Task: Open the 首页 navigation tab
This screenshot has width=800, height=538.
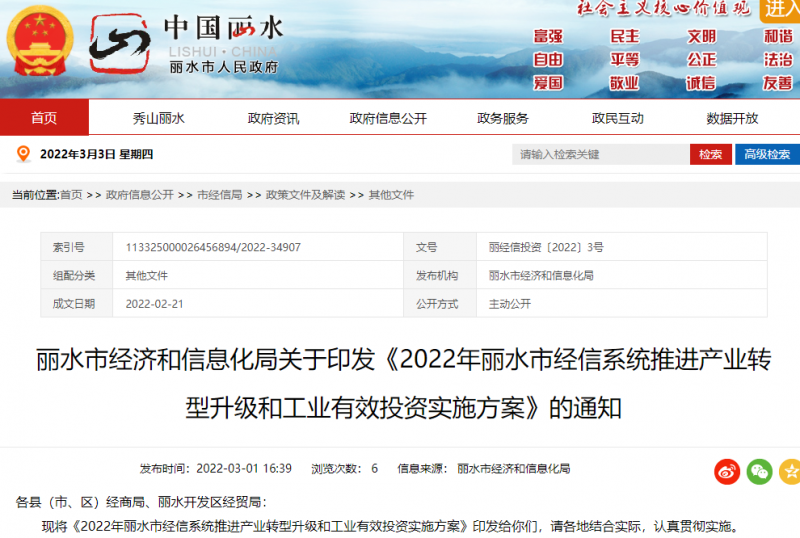Action: pyautogui.click(x=44, y=118)
